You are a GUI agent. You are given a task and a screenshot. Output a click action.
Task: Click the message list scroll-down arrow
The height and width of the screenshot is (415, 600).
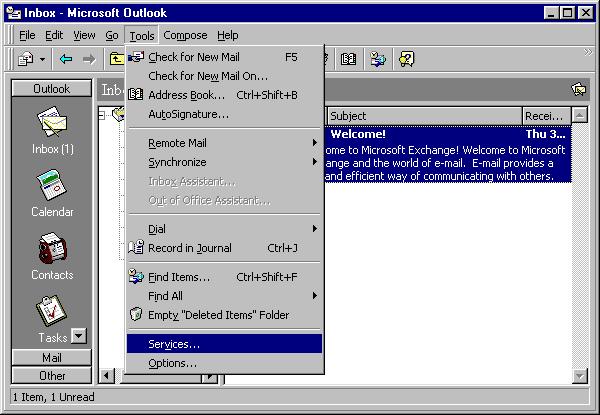point(580,376)
